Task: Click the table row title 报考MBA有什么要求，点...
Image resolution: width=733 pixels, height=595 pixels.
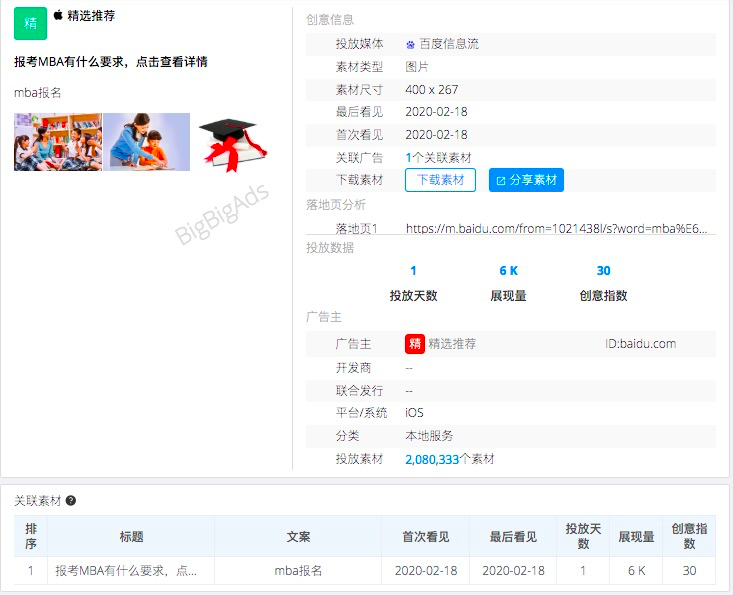Action: pos(126,571)
